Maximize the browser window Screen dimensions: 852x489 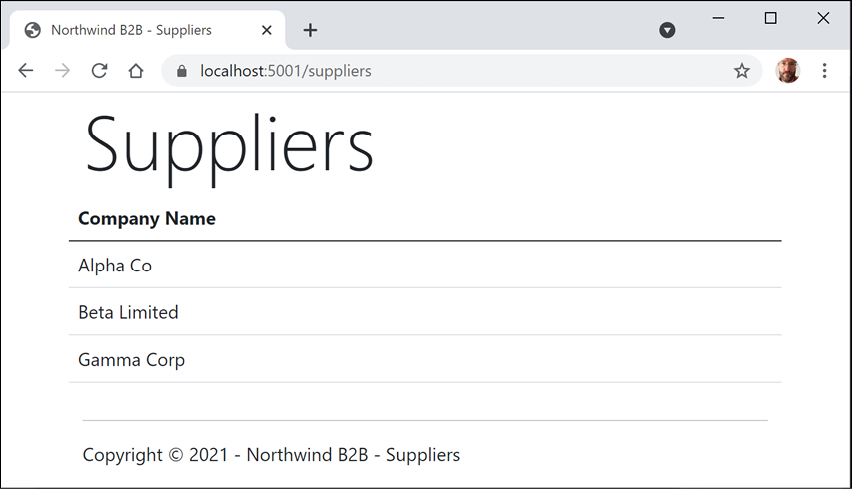[770, 18]
